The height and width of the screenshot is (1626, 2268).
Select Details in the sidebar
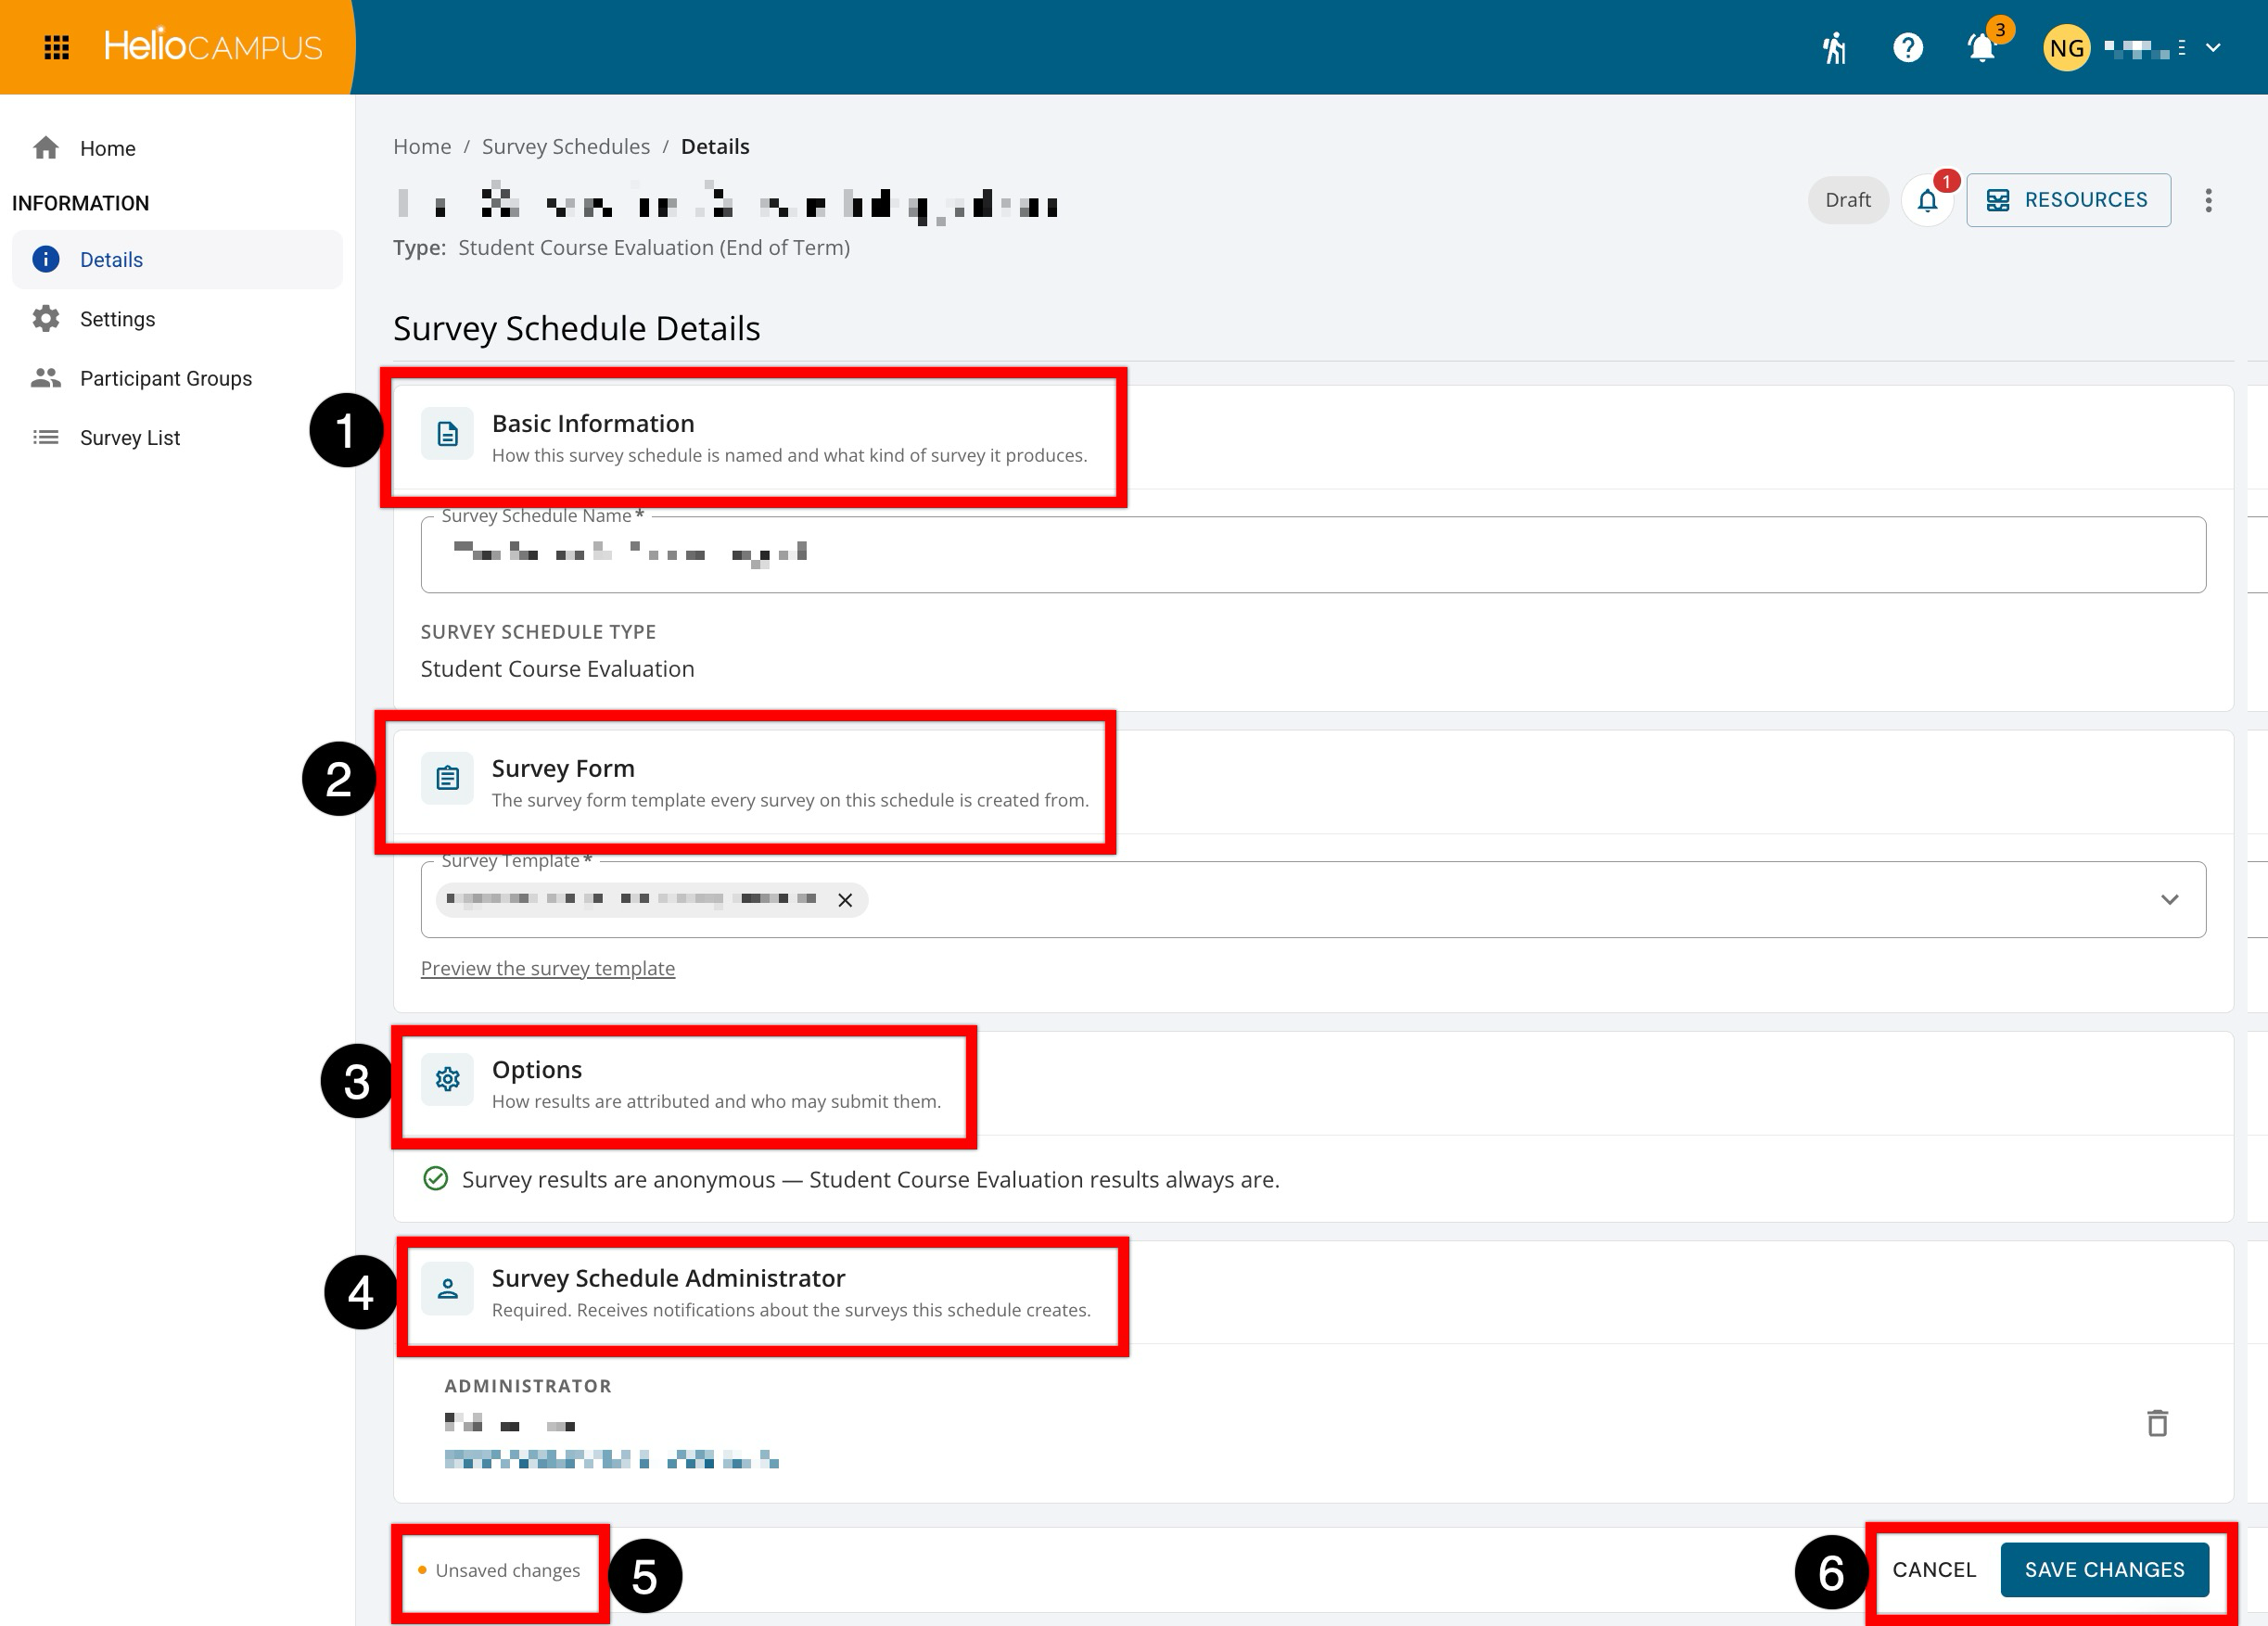[177, 260]
